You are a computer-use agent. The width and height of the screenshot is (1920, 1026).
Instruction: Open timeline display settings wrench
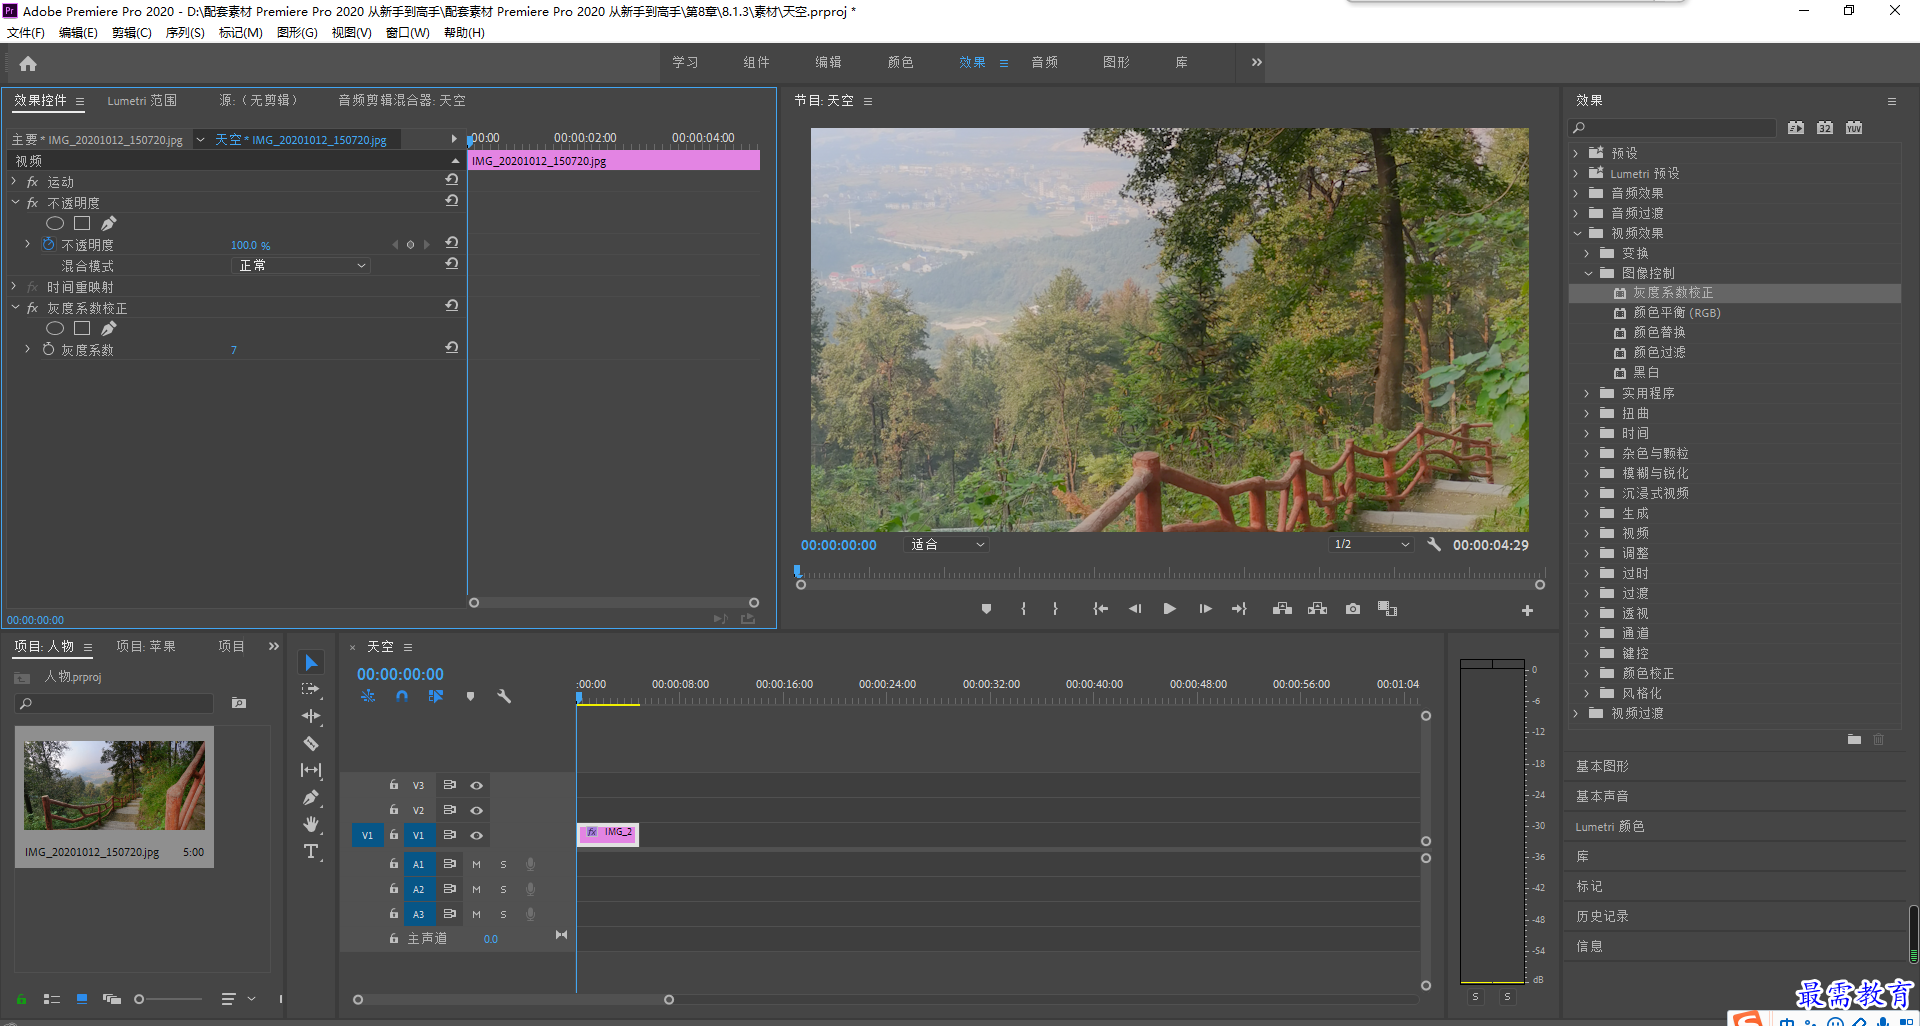[x=504, y=696]
